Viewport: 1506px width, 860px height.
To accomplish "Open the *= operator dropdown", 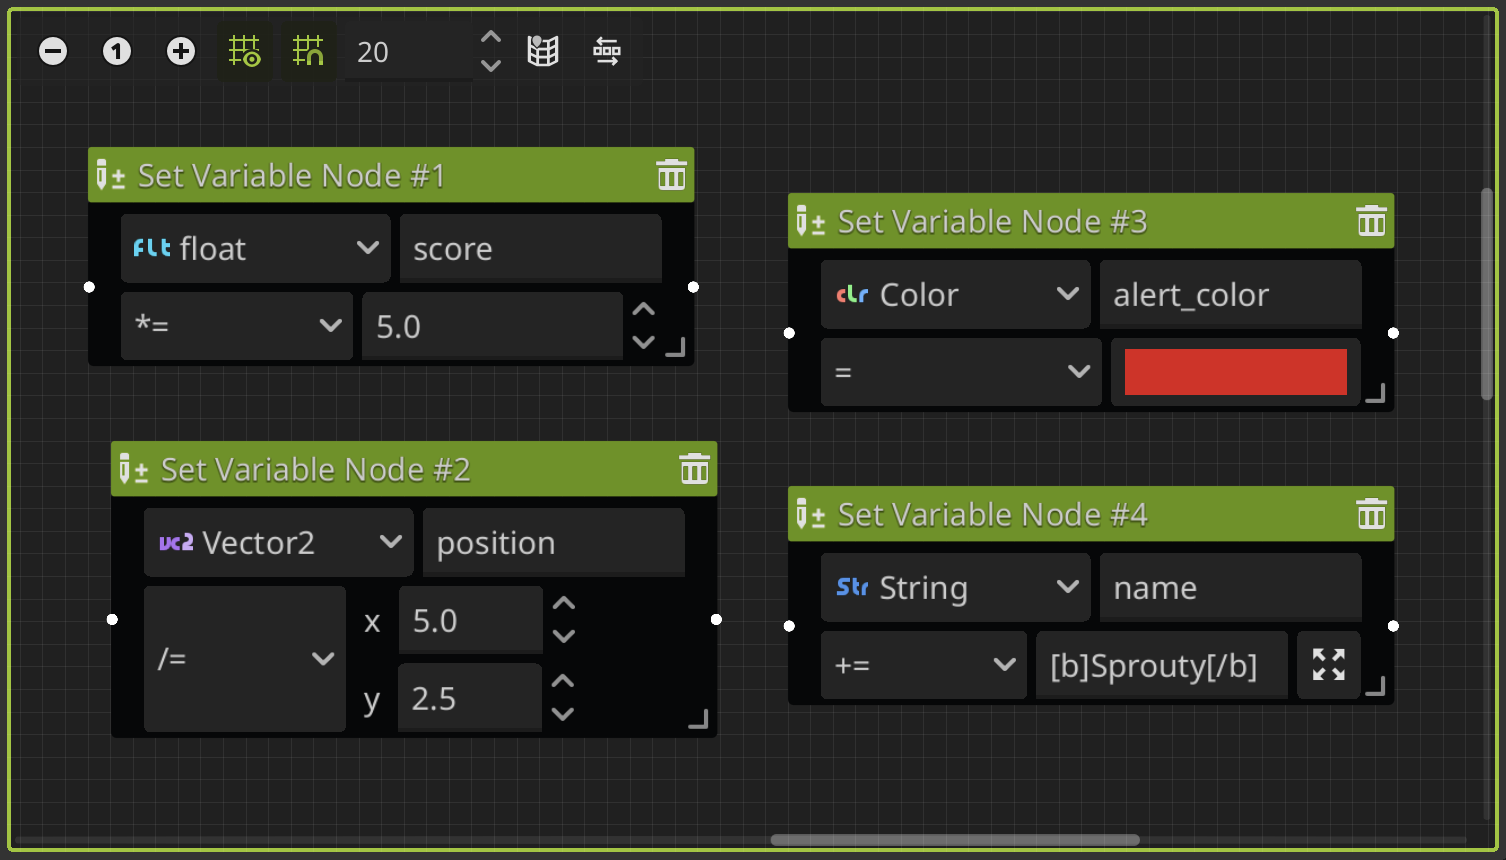I will (236, 325).
